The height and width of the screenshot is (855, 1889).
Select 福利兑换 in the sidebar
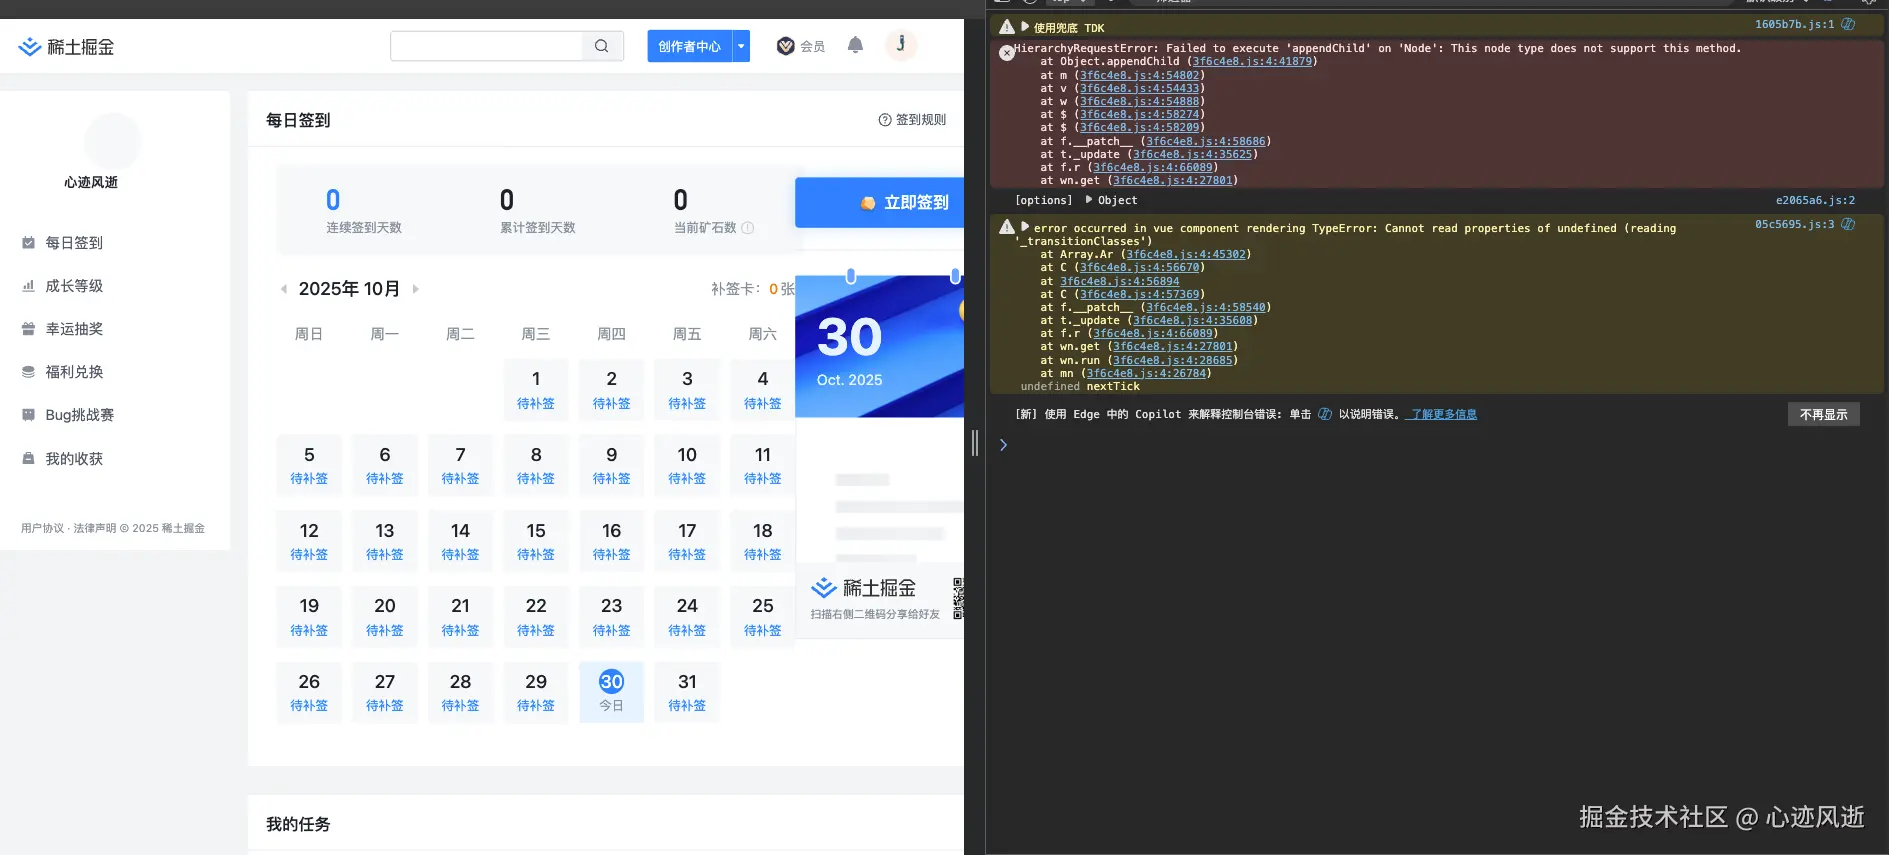[73, 372]
